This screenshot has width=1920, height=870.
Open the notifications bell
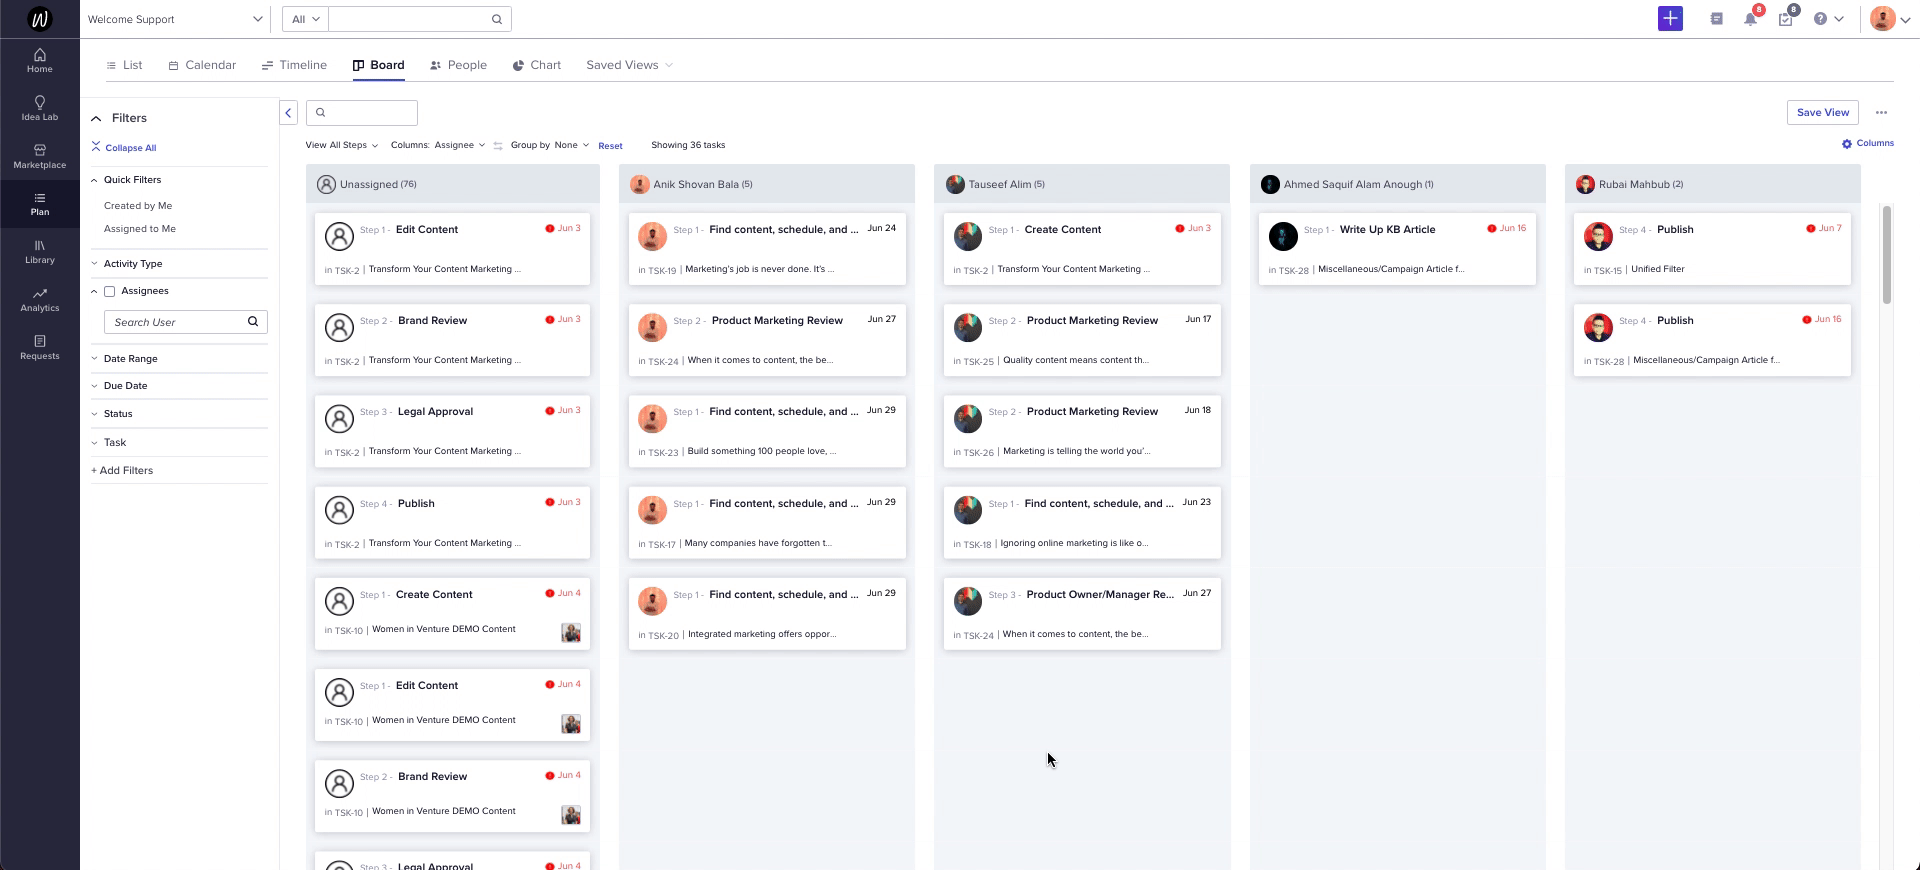click(x=1750, y=19)
